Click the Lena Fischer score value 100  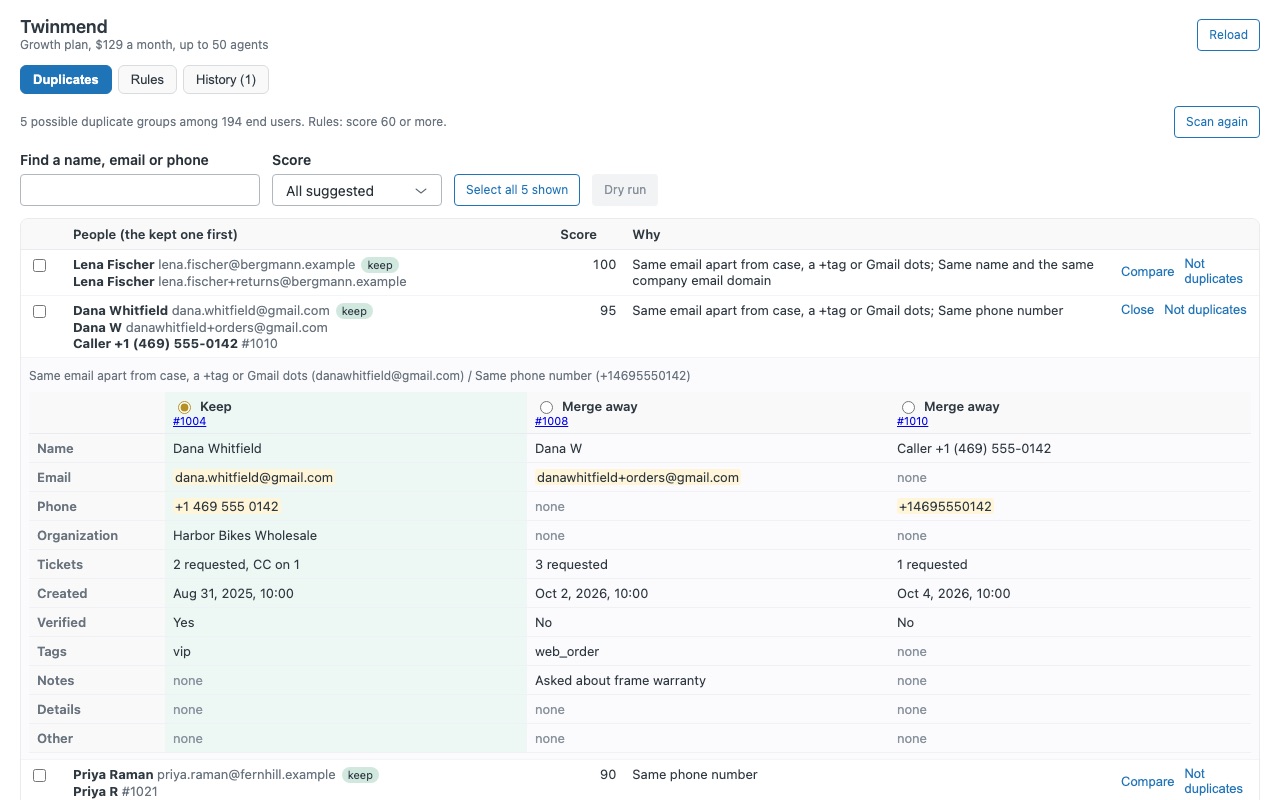pyautogui.click(x=605, y=265)
